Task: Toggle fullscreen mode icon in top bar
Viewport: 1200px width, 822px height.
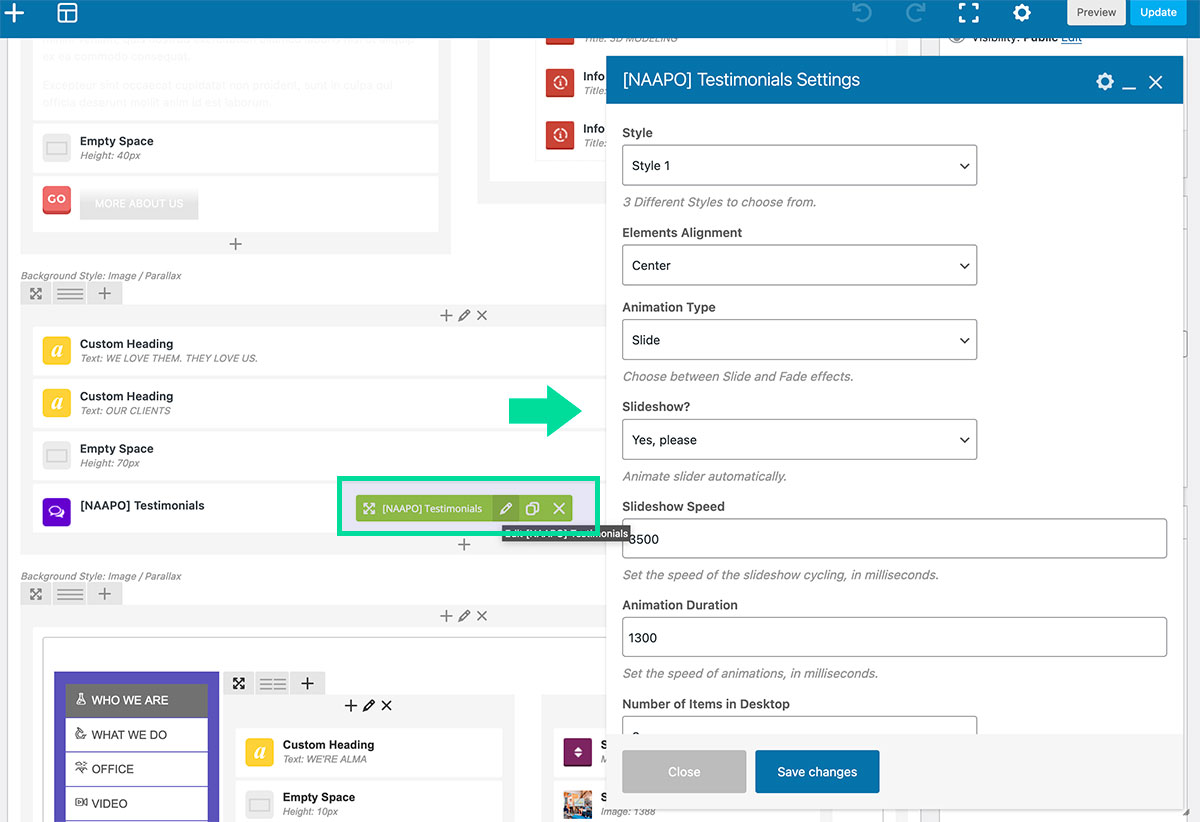Action: coord(968,13)
